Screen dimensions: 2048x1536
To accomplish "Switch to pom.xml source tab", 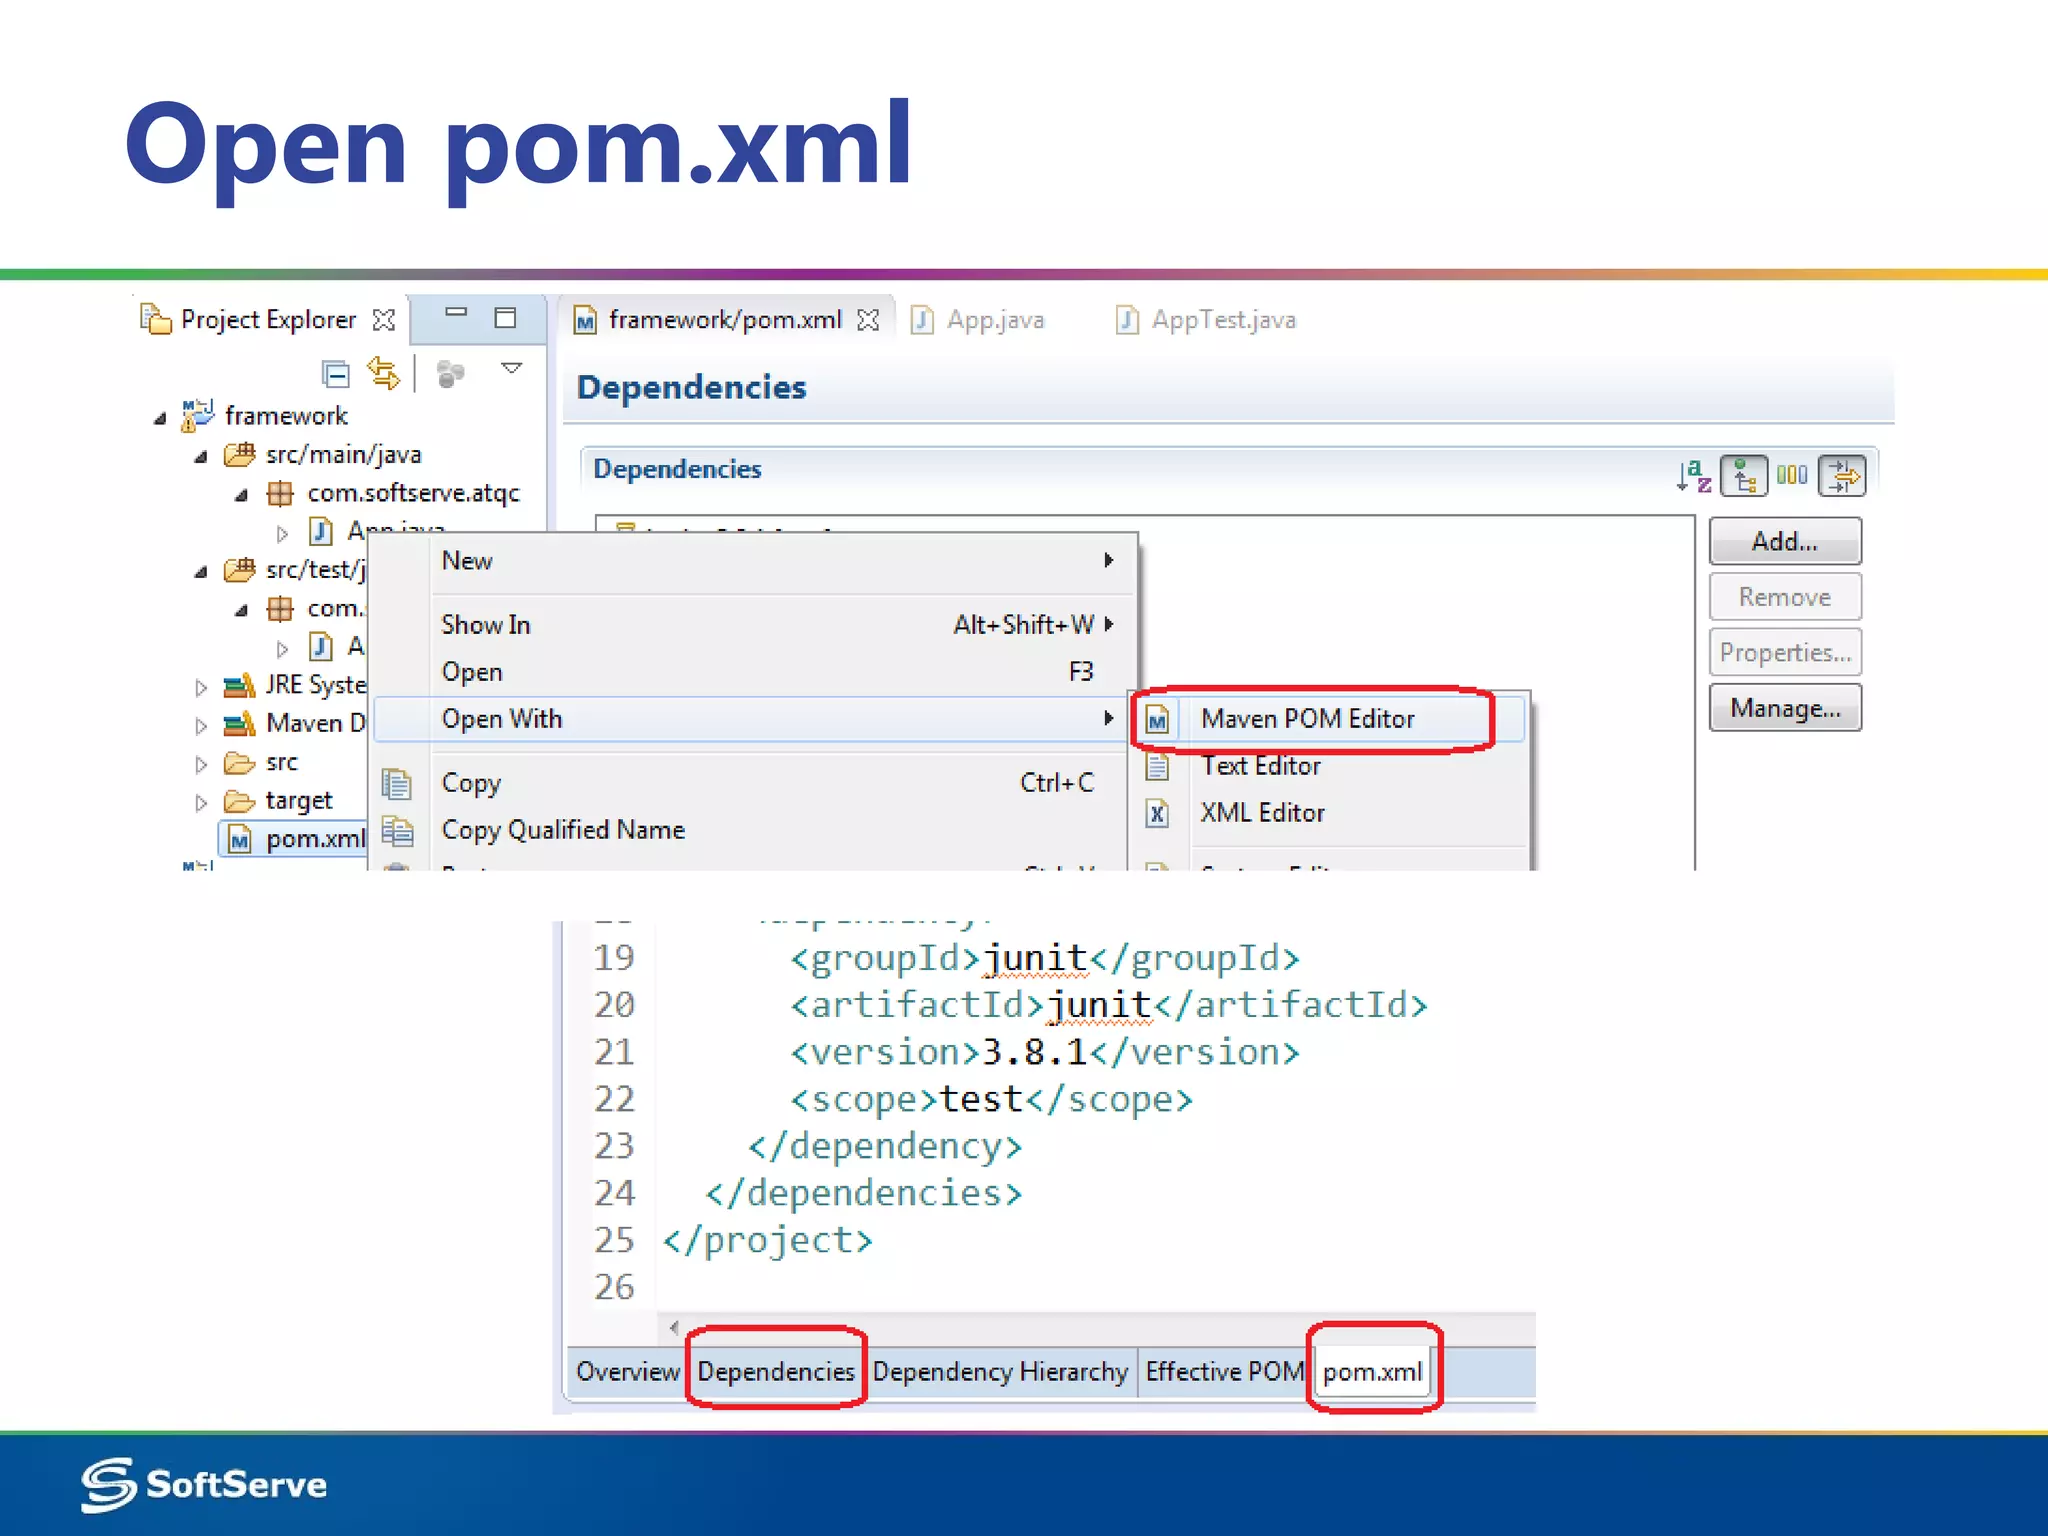I will pos(1373,1372).
